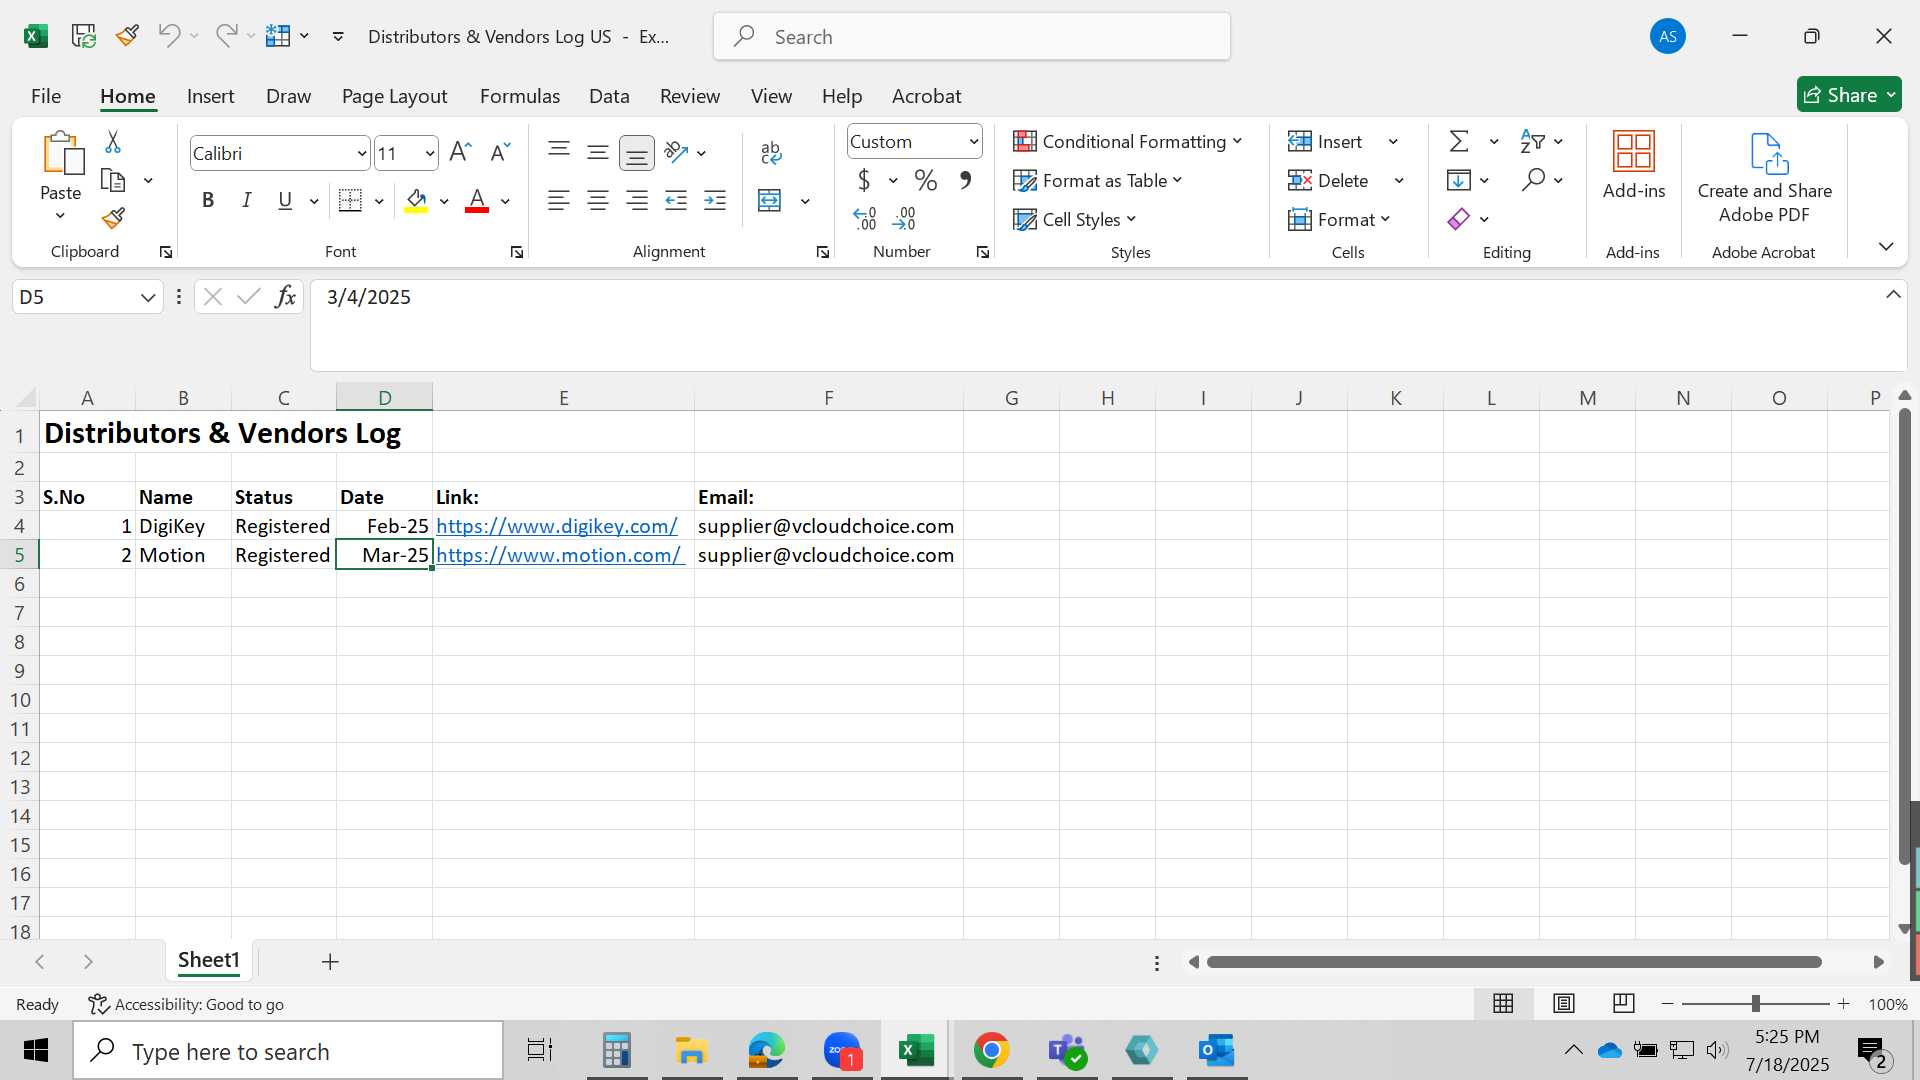This screenshot has height=1080, width=1920.
Task: Click the AutoSum sigma icon
Action: pos(1460,141)
